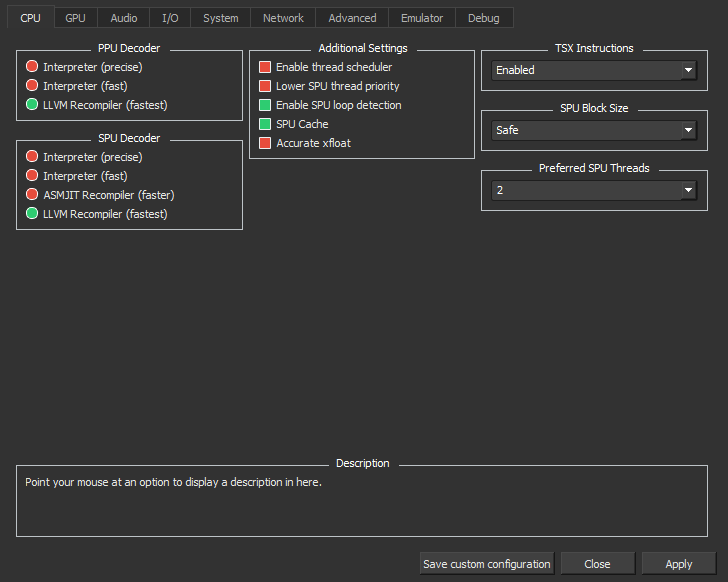Open the Debug tab

coord(484,18)
